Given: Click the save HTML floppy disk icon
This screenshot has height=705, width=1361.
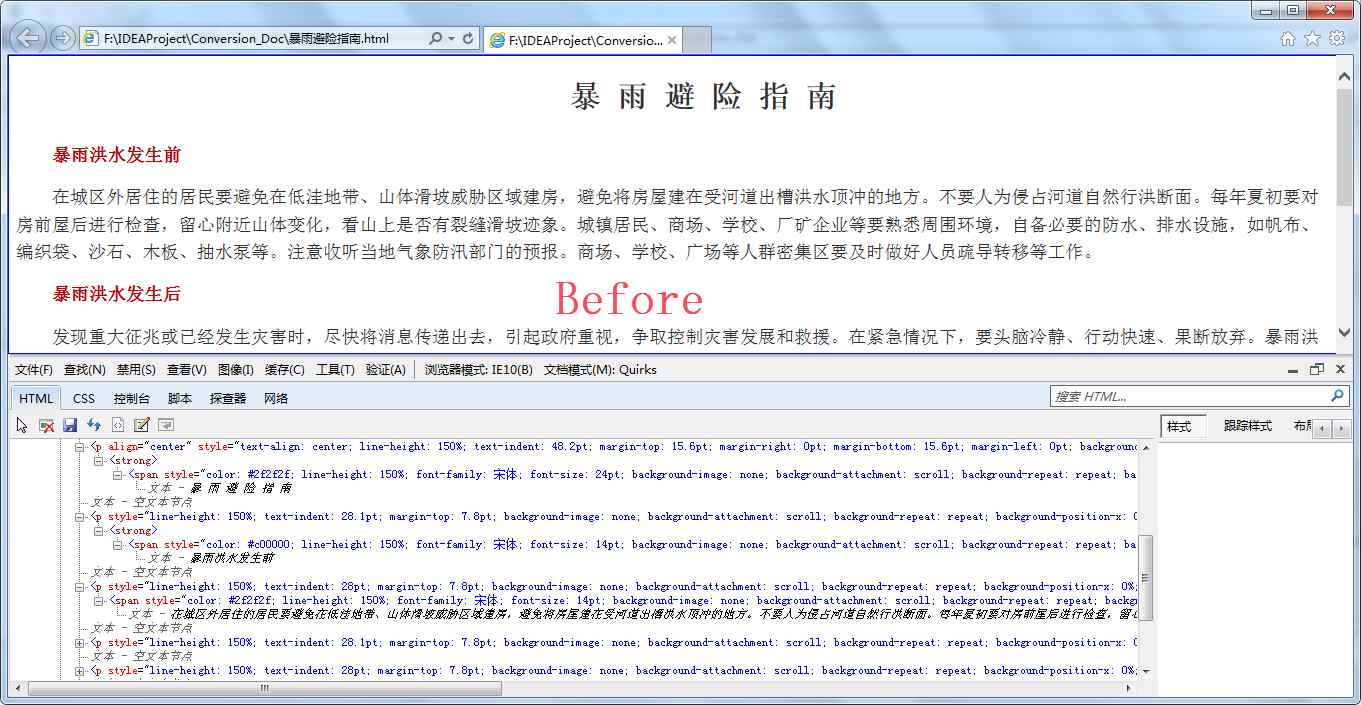Looking at the screenshot, I should [x=70, y=425].
